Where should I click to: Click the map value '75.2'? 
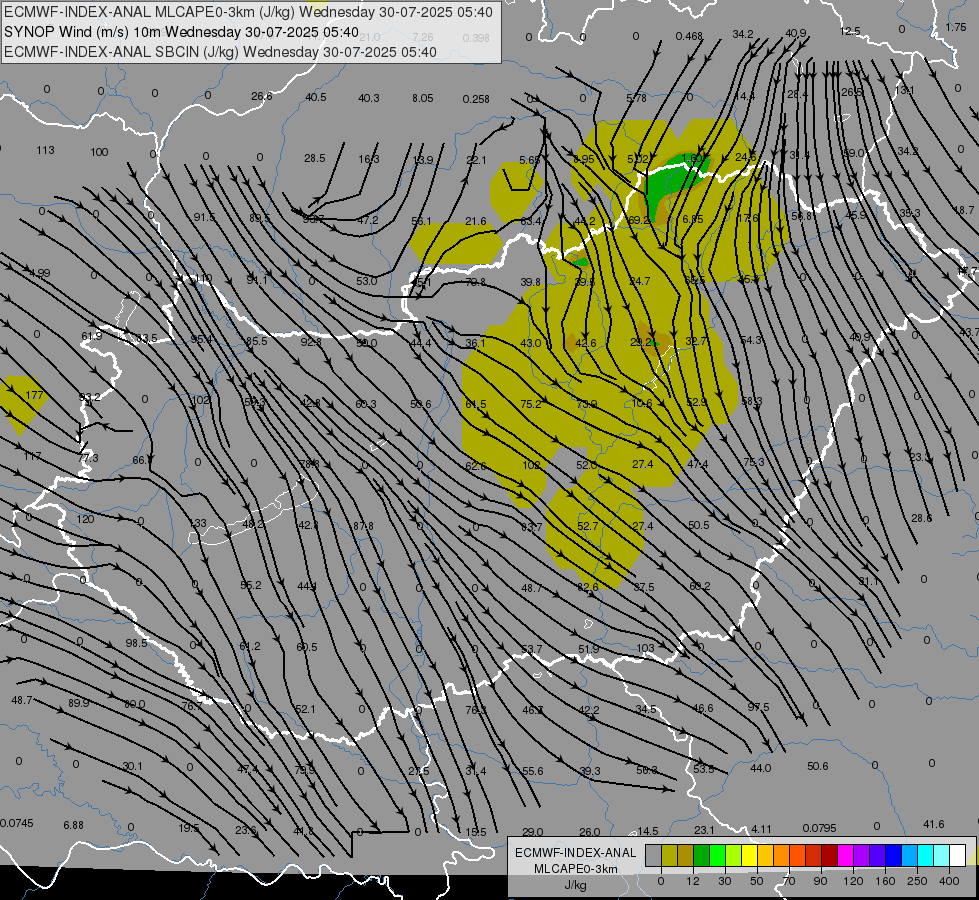[531, 404]
